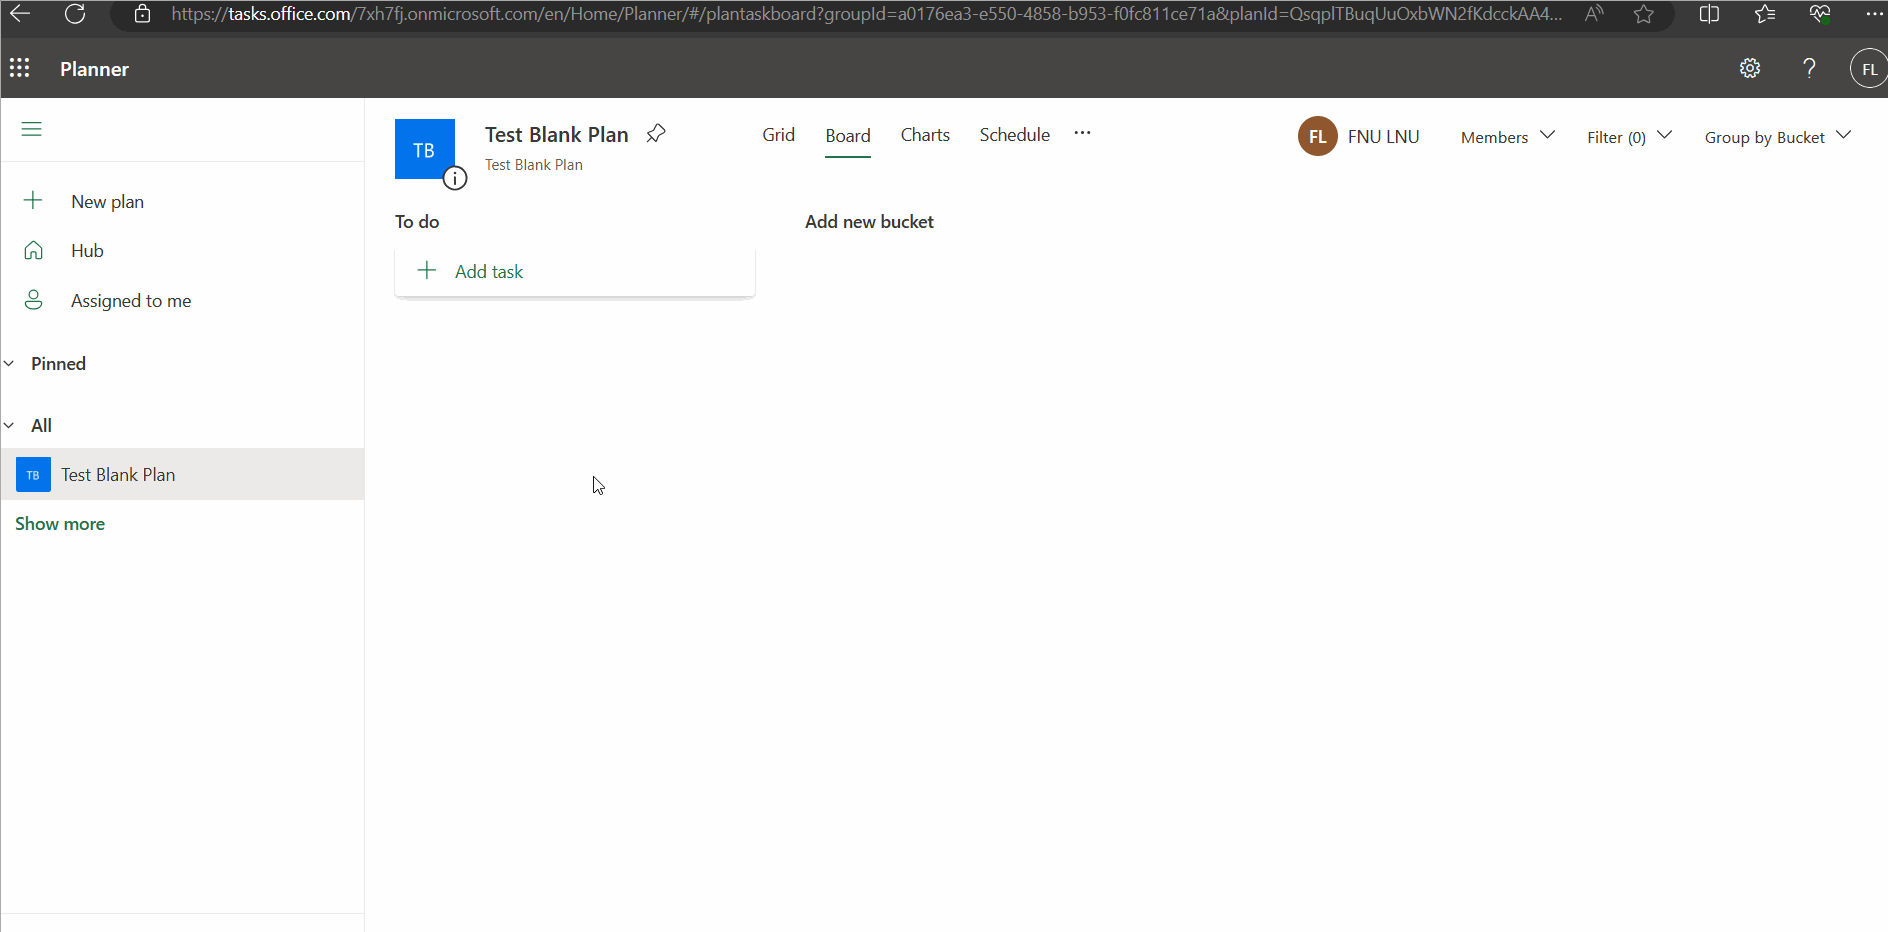This screenshot has height=932, width=1888.
Task: Select the Board view tab
Action: (848, 136)
